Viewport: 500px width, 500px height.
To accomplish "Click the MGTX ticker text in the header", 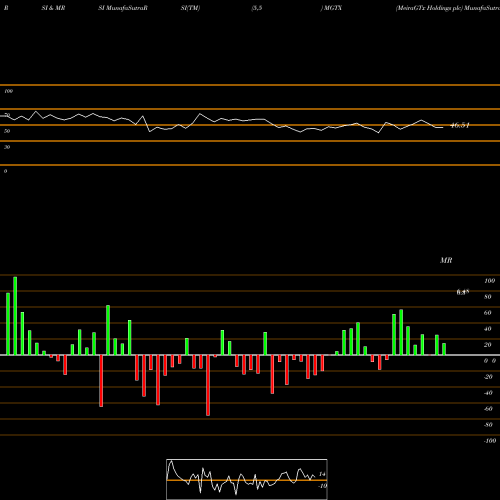I will click(x=333, y=8).
